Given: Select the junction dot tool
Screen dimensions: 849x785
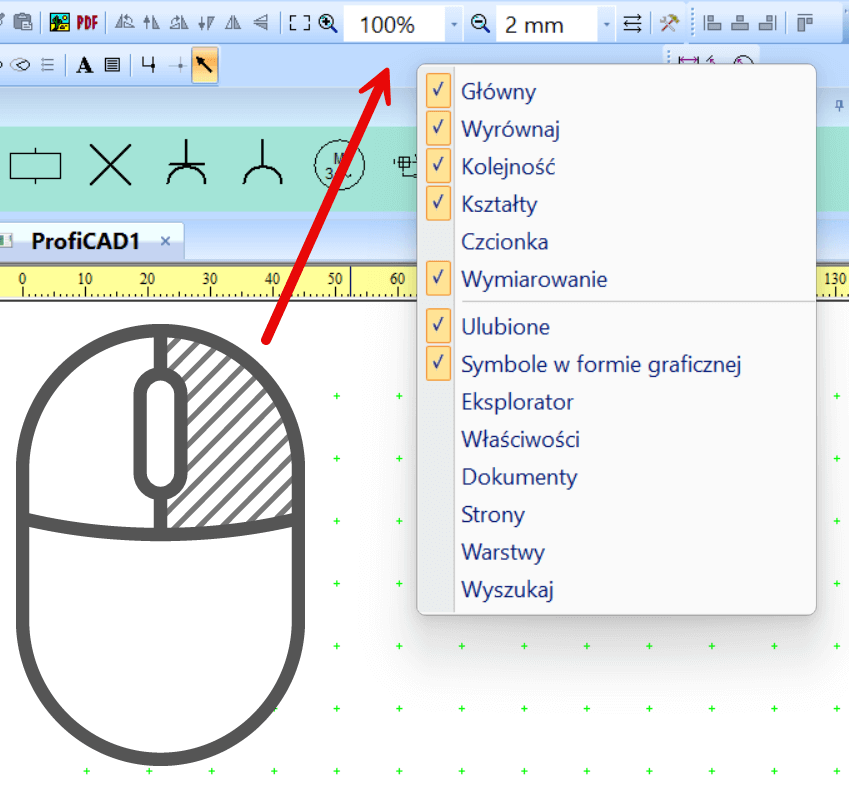Looking at the screenshot, I should tap(178, 66).
